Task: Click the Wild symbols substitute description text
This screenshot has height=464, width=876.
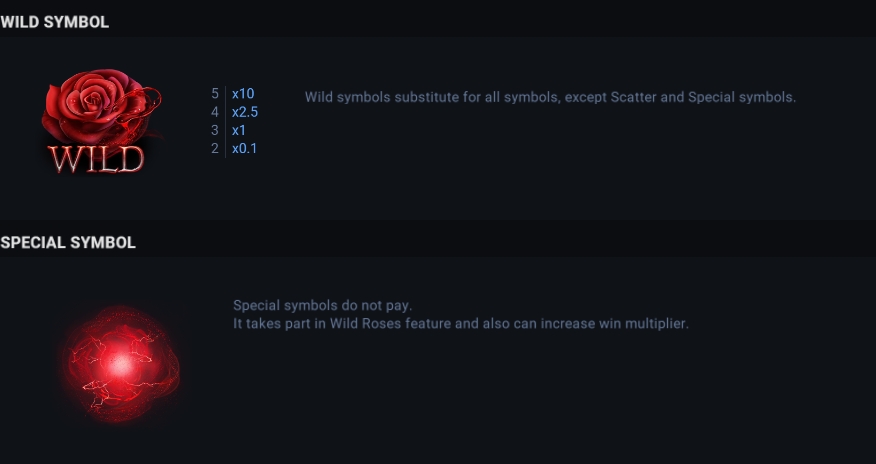Action: (550, 97)
